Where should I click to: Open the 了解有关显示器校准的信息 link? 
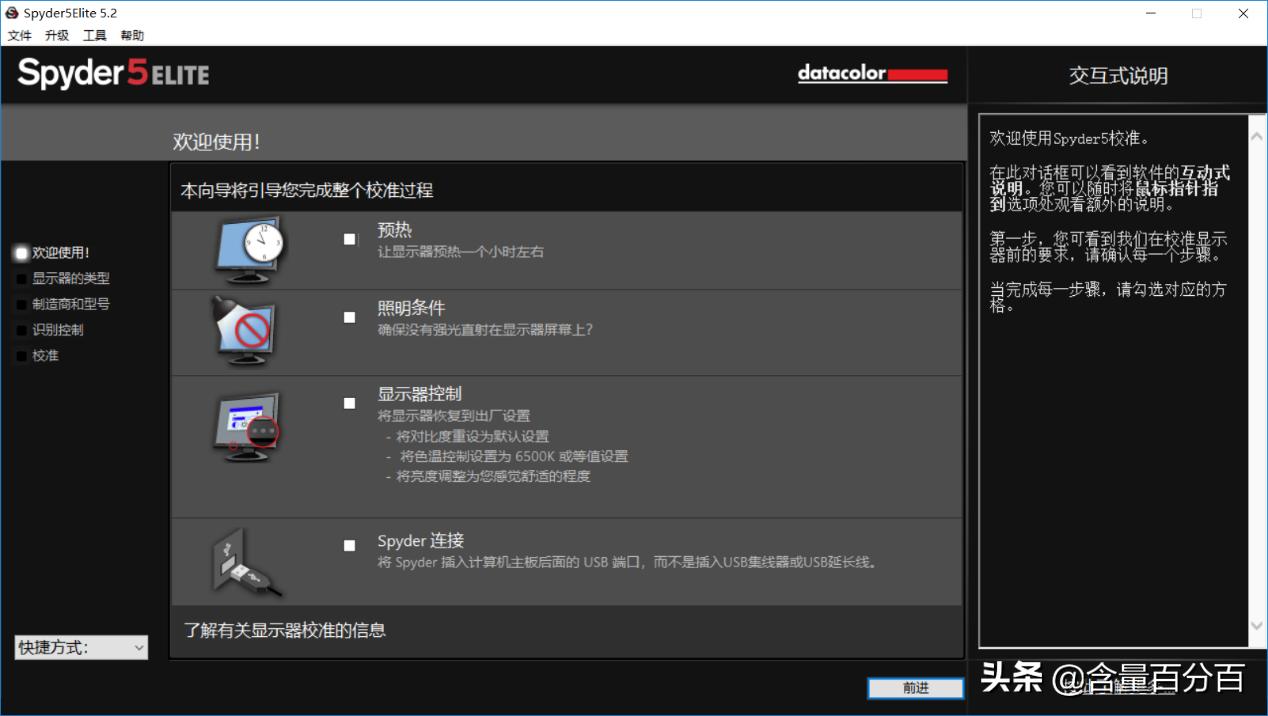[x=283, y=631]
